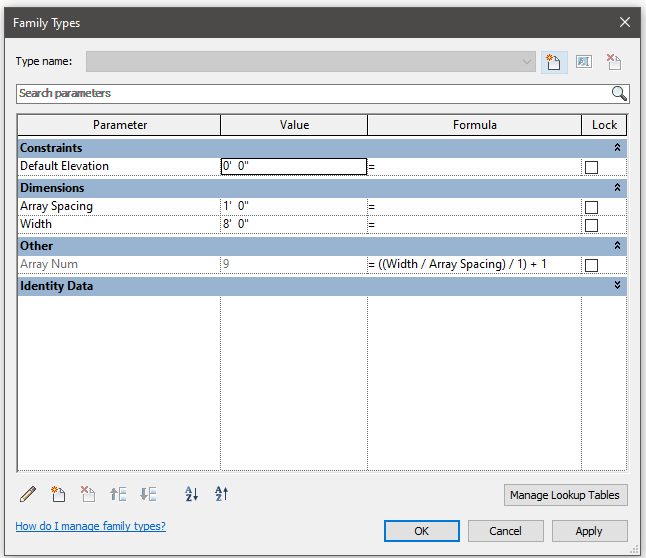Click the Array Num formula cell
The width and height of the screenshot is (646, 558).
click(474, 264)
